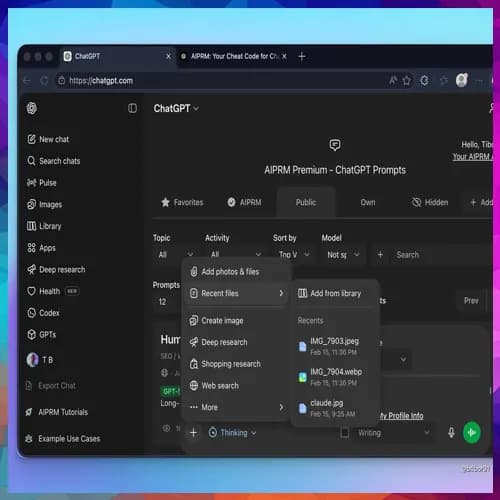
Task: Choose Add photos & files menu item
Action: [x=236, y=272]
